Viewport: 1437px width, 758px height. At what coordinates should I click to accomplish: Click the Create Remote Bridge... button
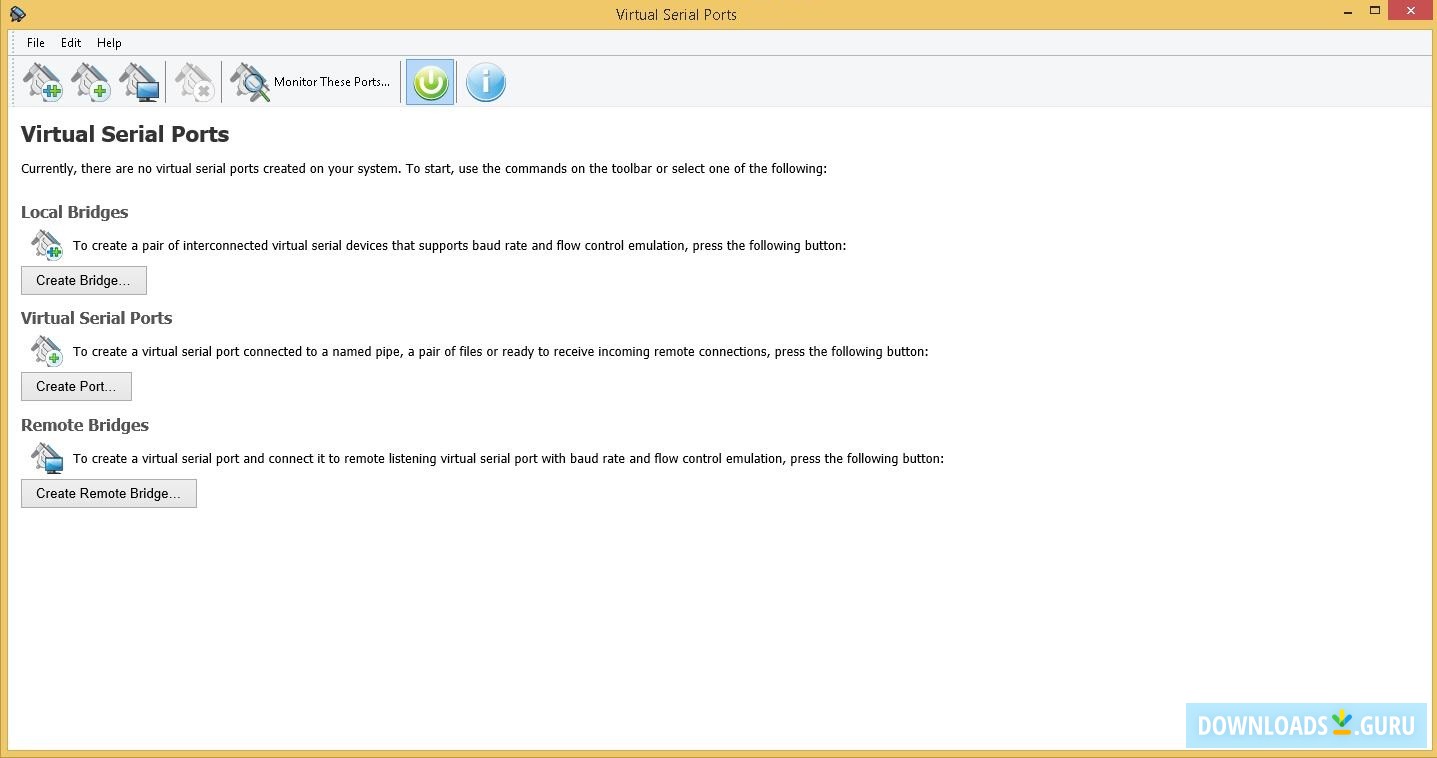click(109, 493)
